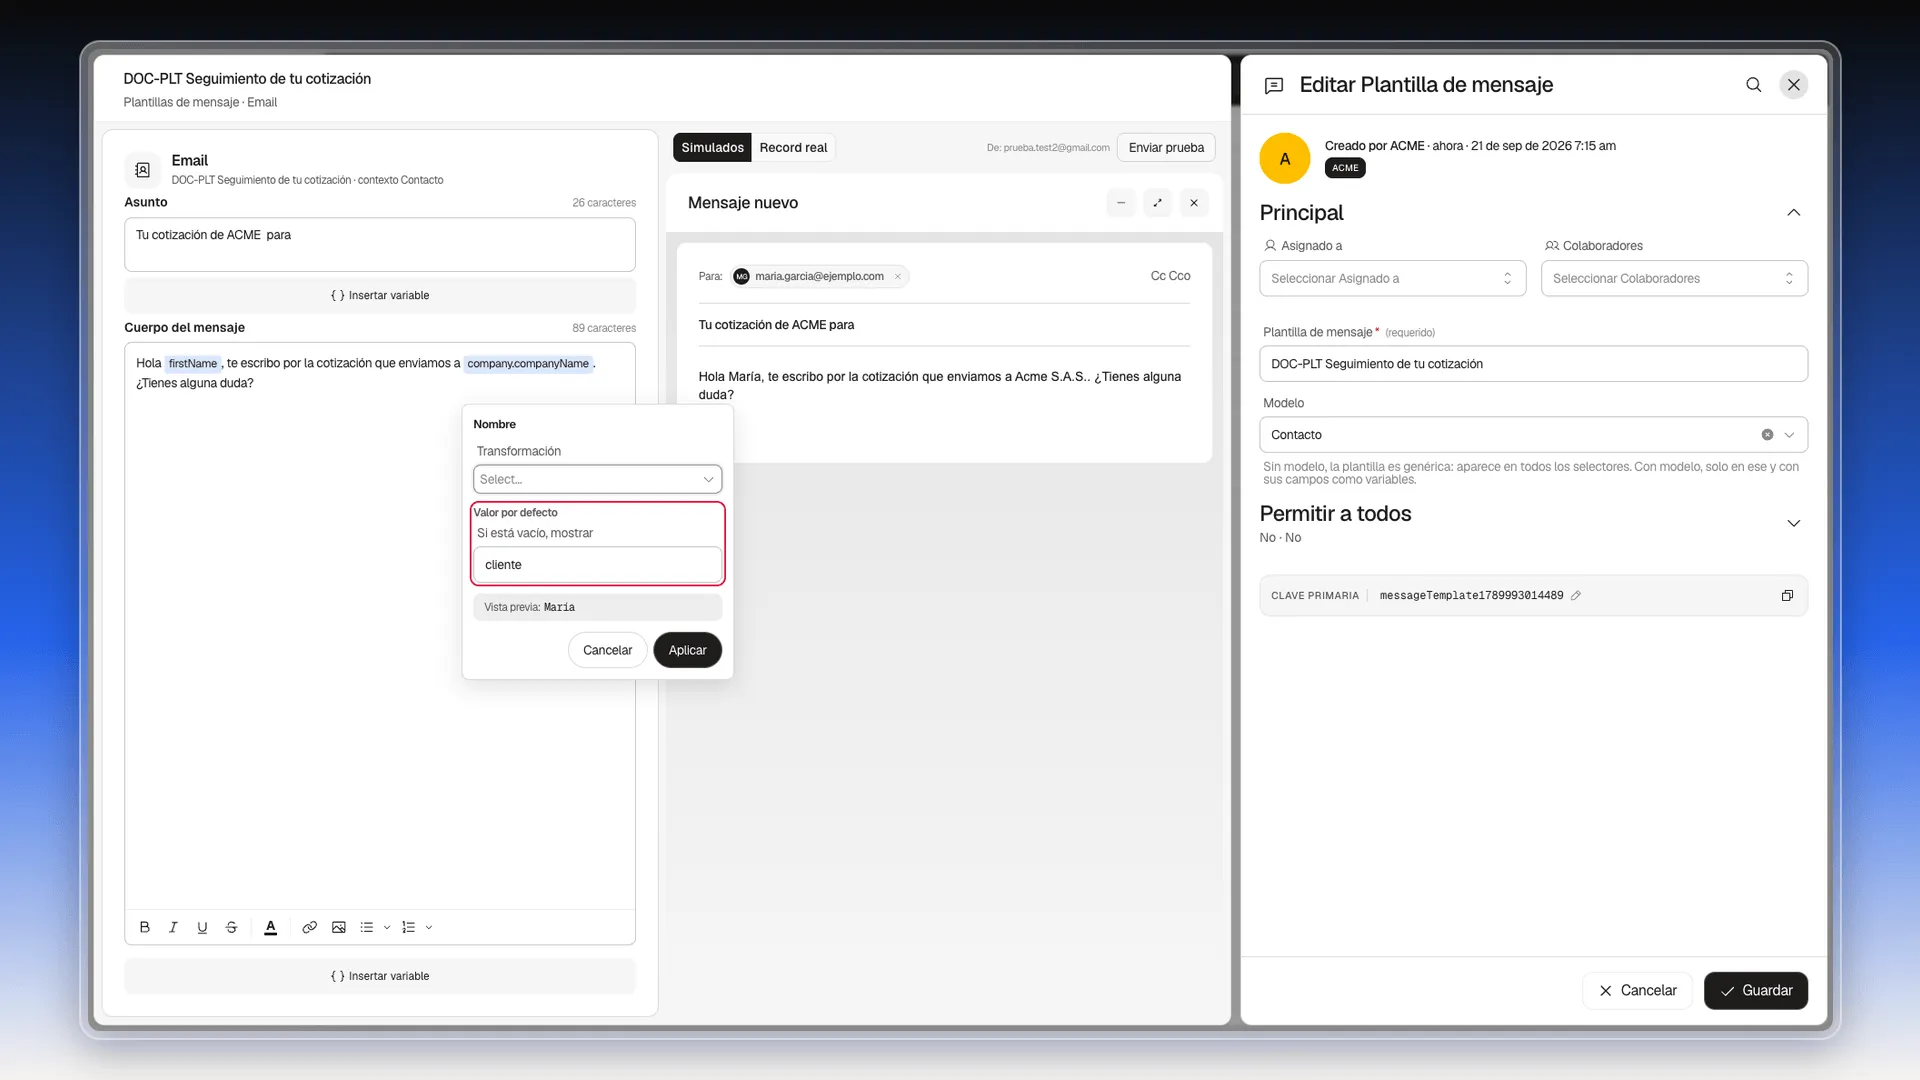Cancel the variable popup

point(607,650)
